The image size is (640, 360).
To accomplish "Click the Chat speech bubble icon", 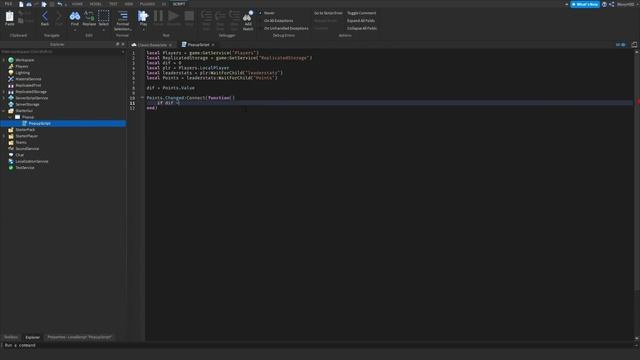I will tap(11, 155).
